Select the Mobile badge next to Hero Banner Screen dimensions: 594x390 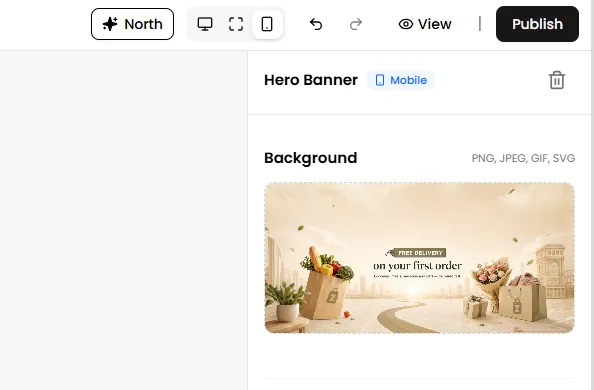[x=400, y=80]
